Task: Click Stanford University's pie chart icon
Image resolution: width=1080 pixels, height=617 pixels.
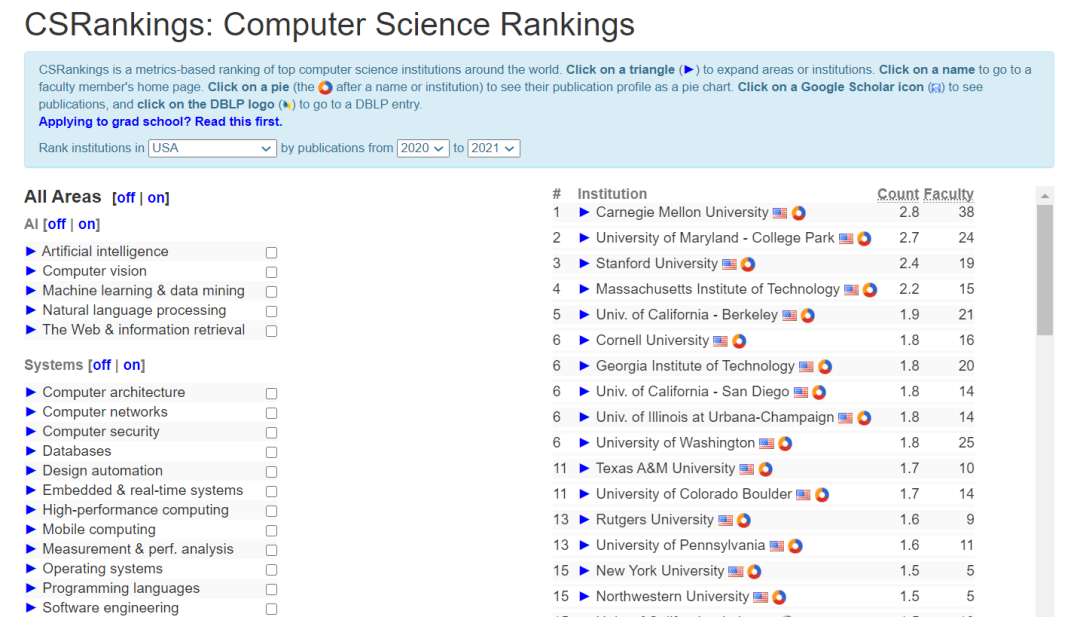Action: pos(748,264)
